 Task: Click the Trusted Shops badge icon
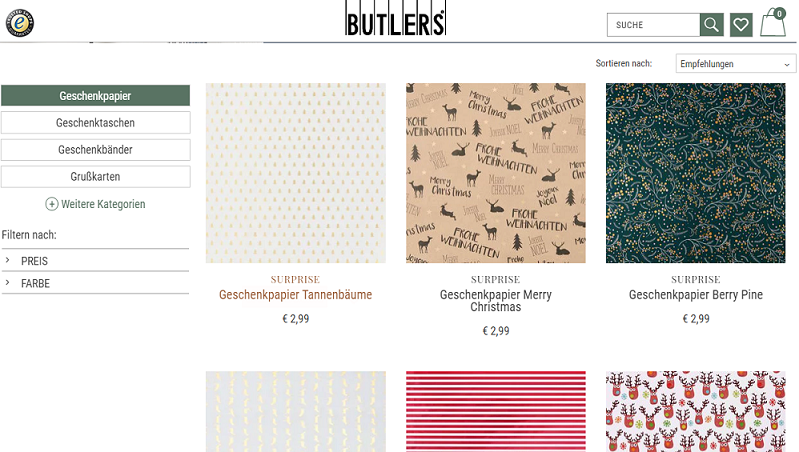(x=20, y=23)
